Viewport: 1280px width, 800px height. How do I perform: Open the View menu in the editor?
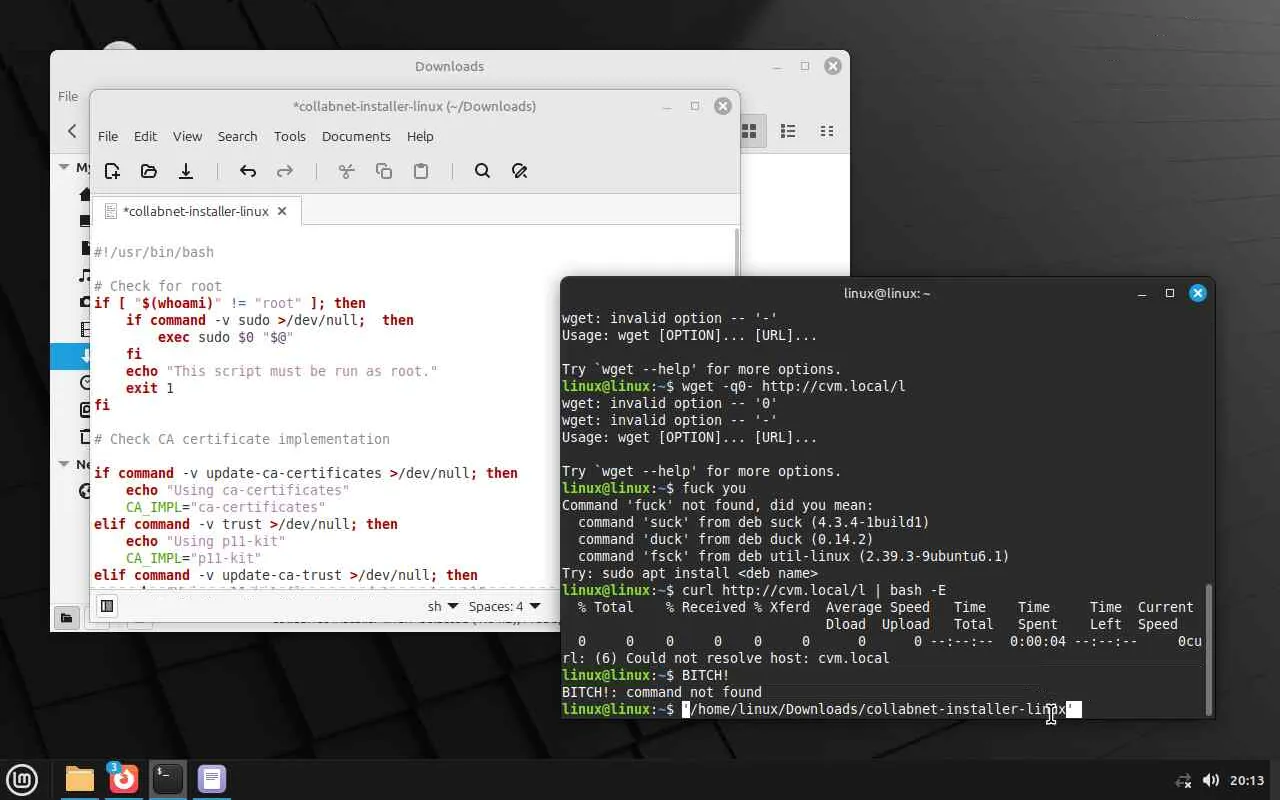187,136
